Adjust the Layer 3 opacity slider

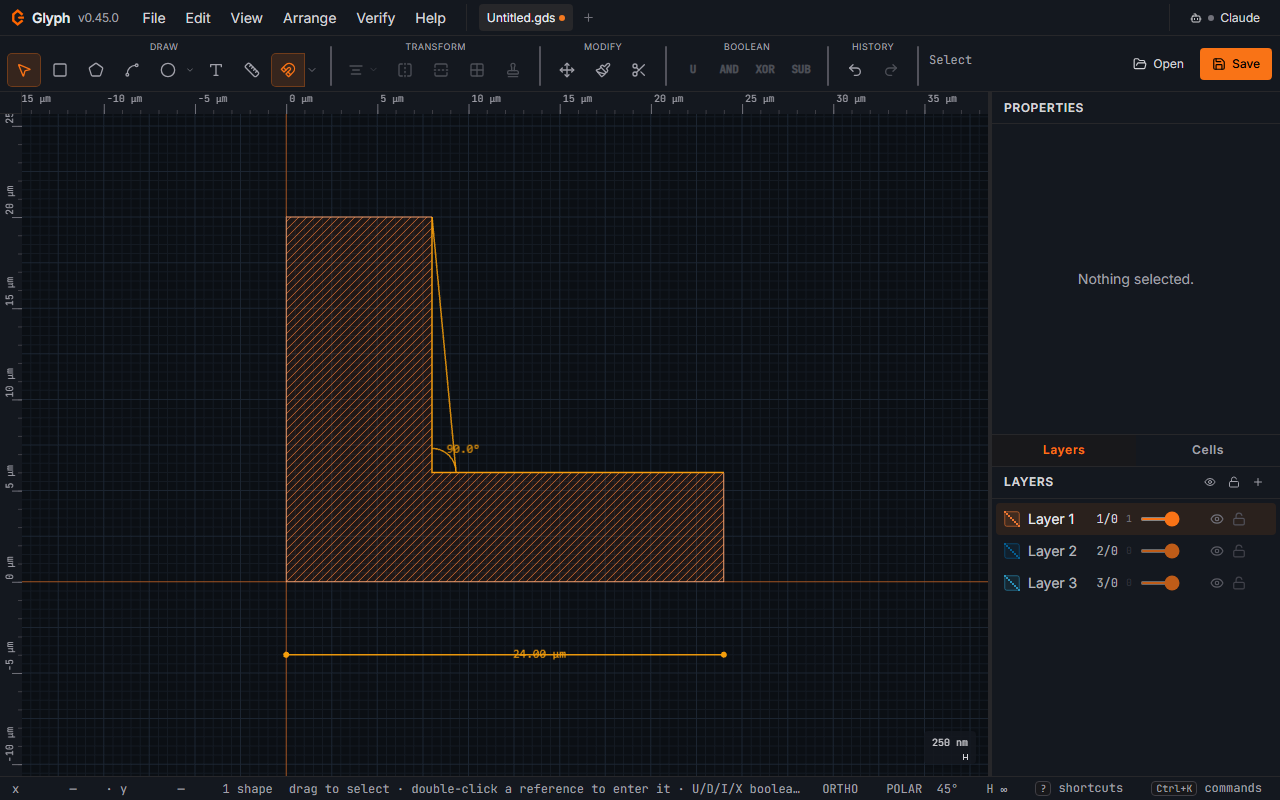point(1160,583)
